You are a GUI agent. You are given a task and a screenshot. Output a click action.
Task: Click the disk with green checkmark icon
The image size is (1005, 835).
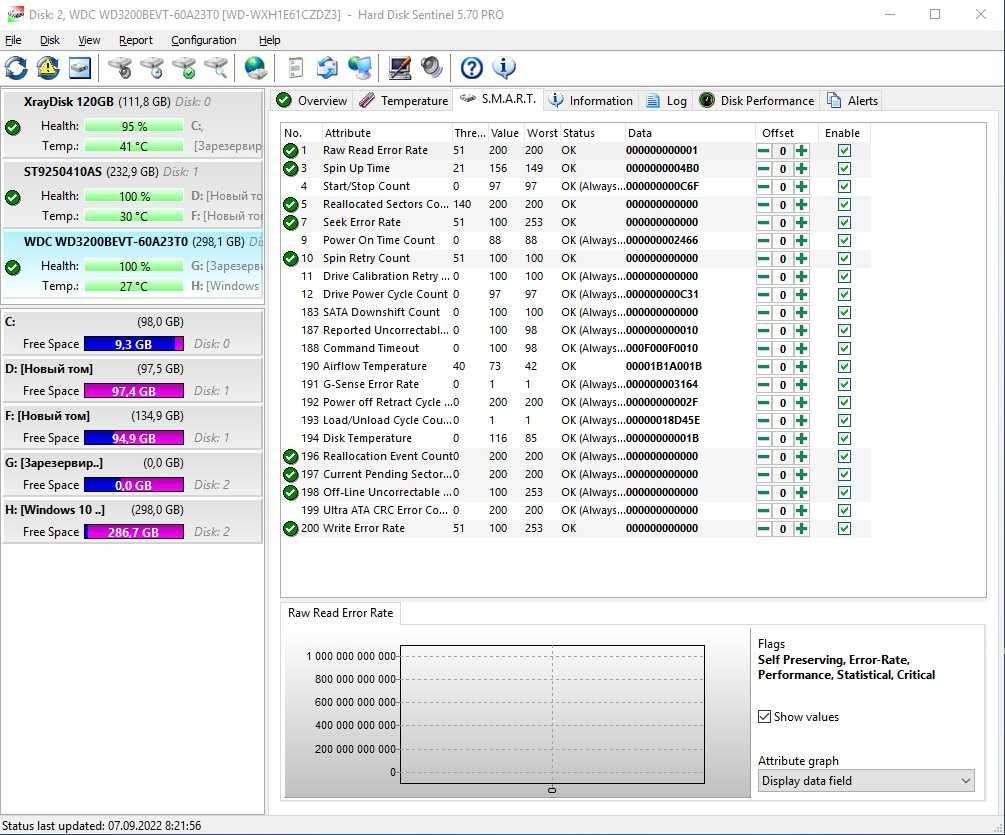point(185,68)
